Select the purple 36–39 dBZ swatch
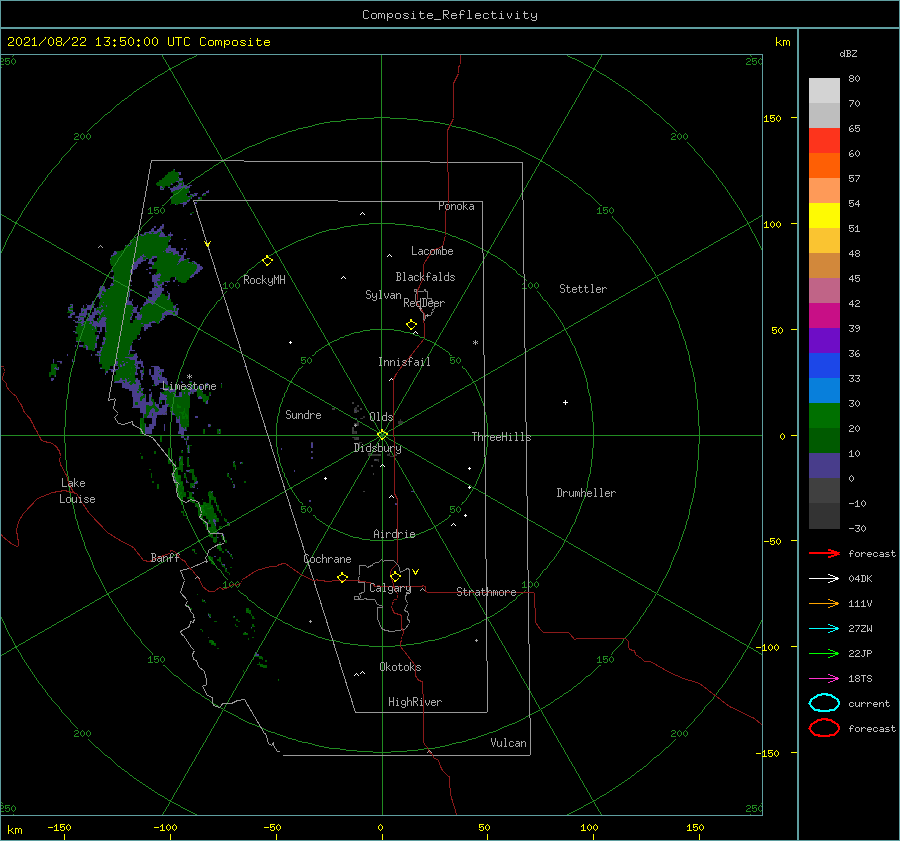The width and height of the screenshot is (900, 841). [x=824, y=341]
